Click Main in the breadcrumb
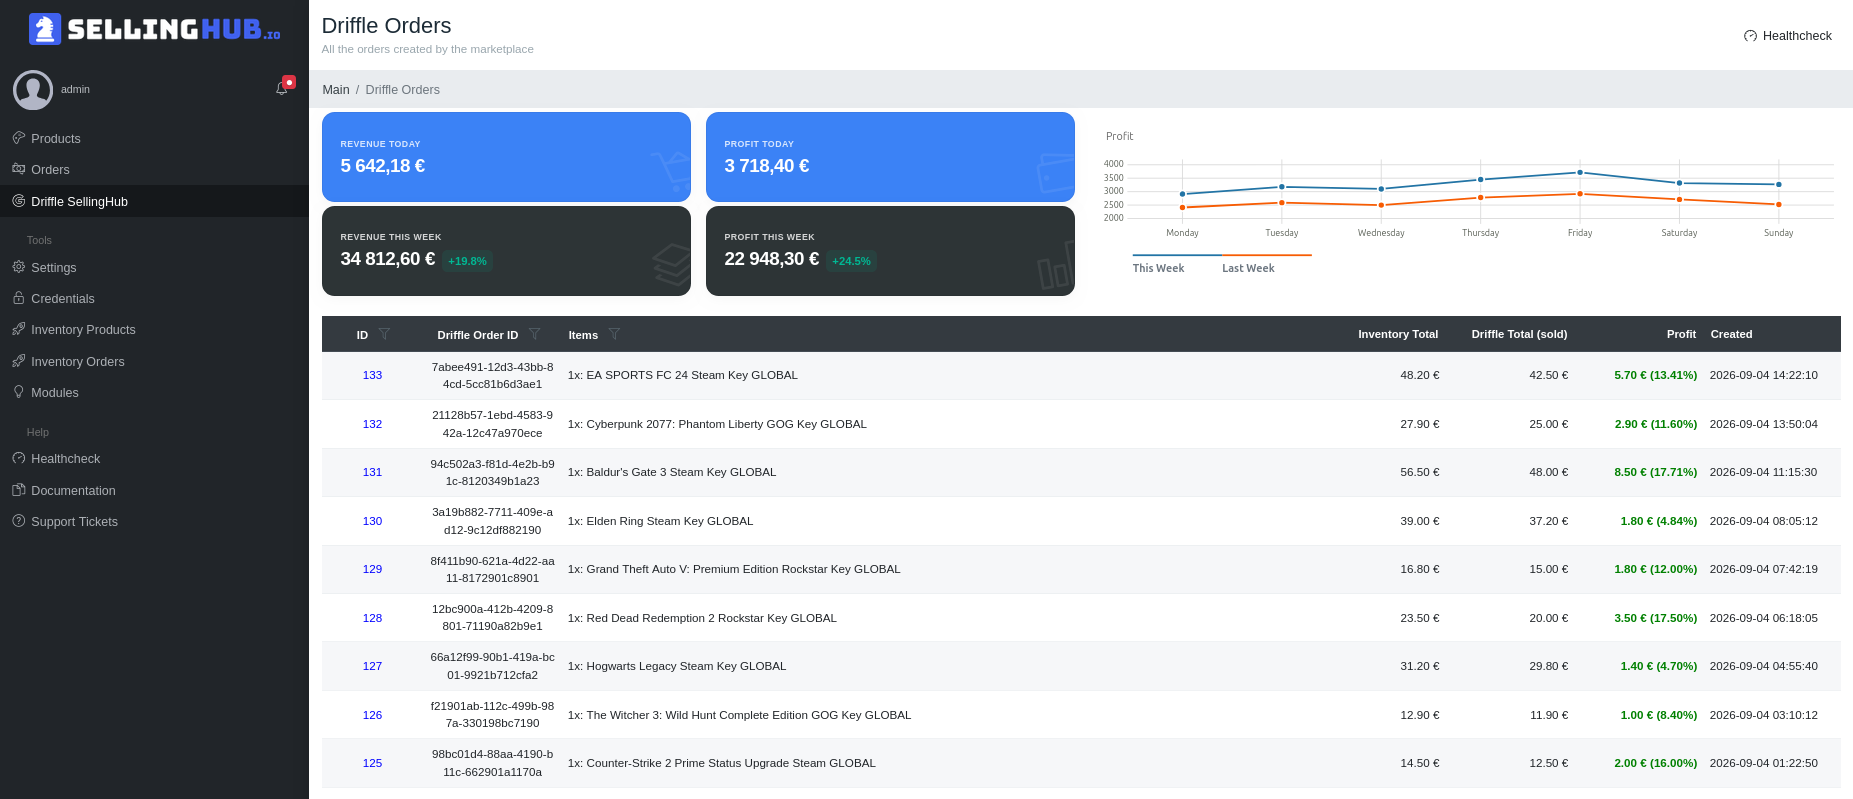1853x799 pixels. click(x=336, y=90)
